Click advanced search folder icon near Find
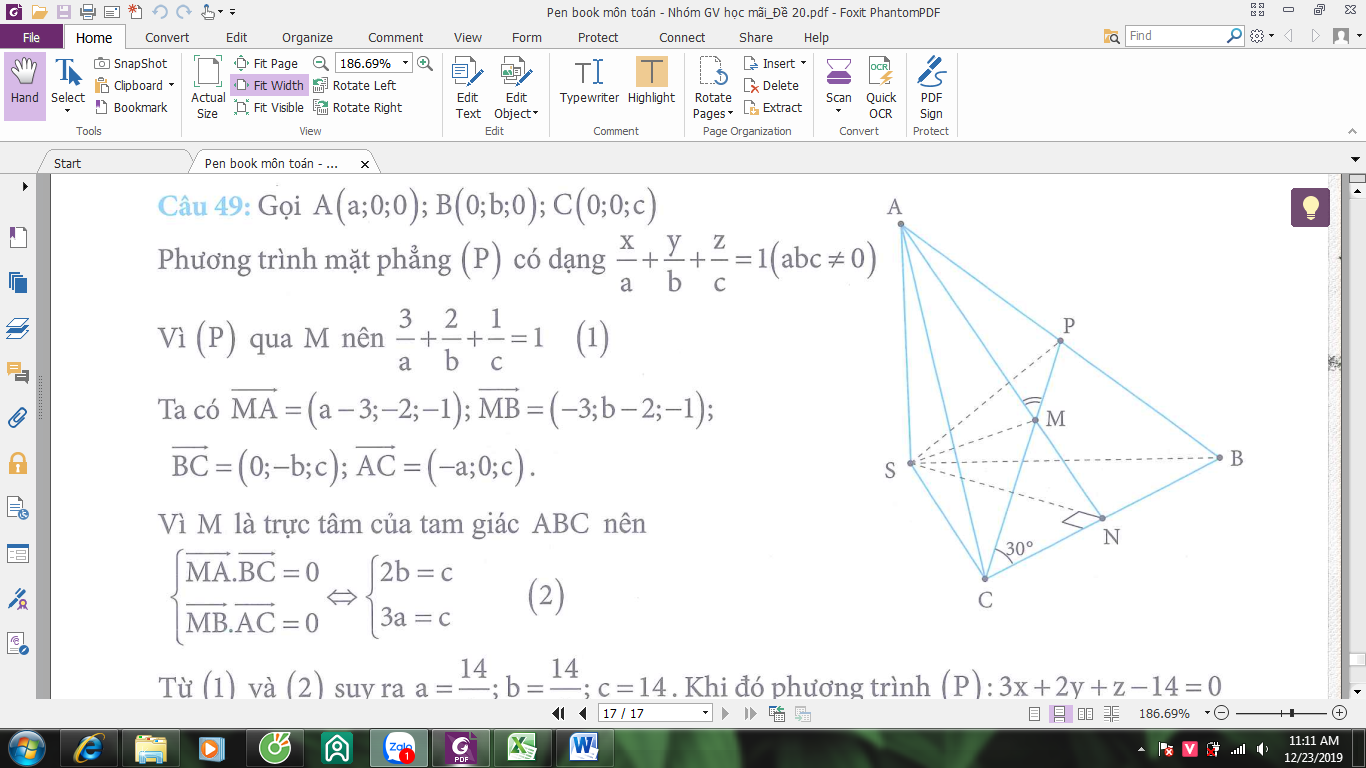The height and width of the screenshot is (768, 1366). pyautogui.click(x=1111, y=36)
